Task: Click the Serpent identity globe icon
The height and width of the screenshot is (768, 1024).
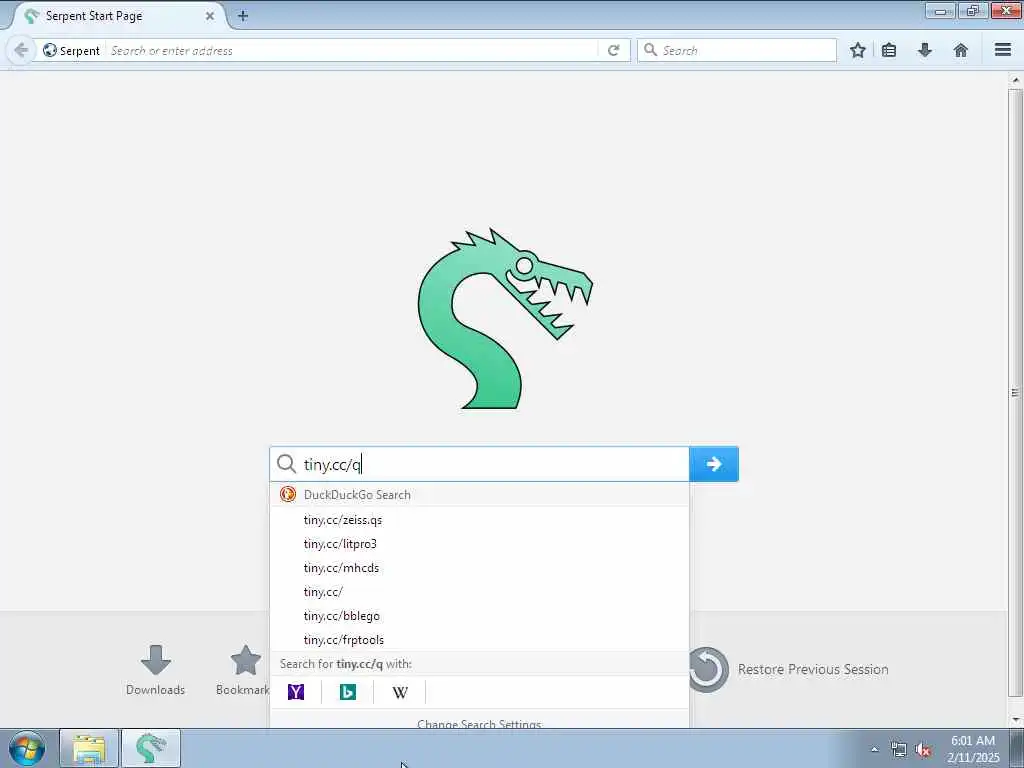Action: pos(50,50)
